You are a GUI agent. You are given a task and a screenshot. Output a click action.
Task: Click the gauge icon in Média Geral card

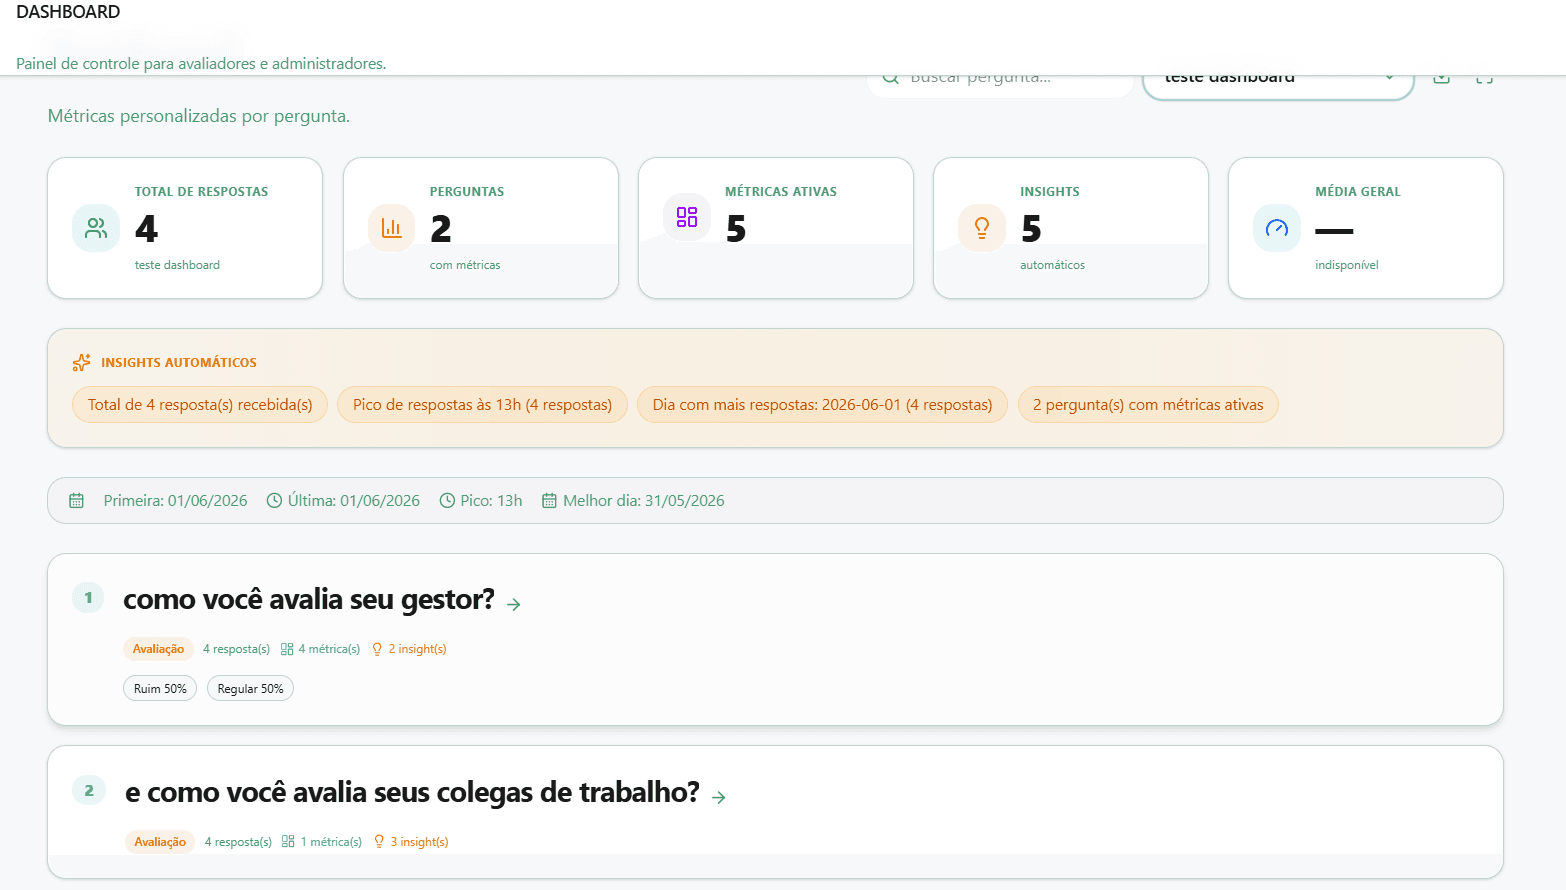pyautogui.click(x=1277, y=228)
